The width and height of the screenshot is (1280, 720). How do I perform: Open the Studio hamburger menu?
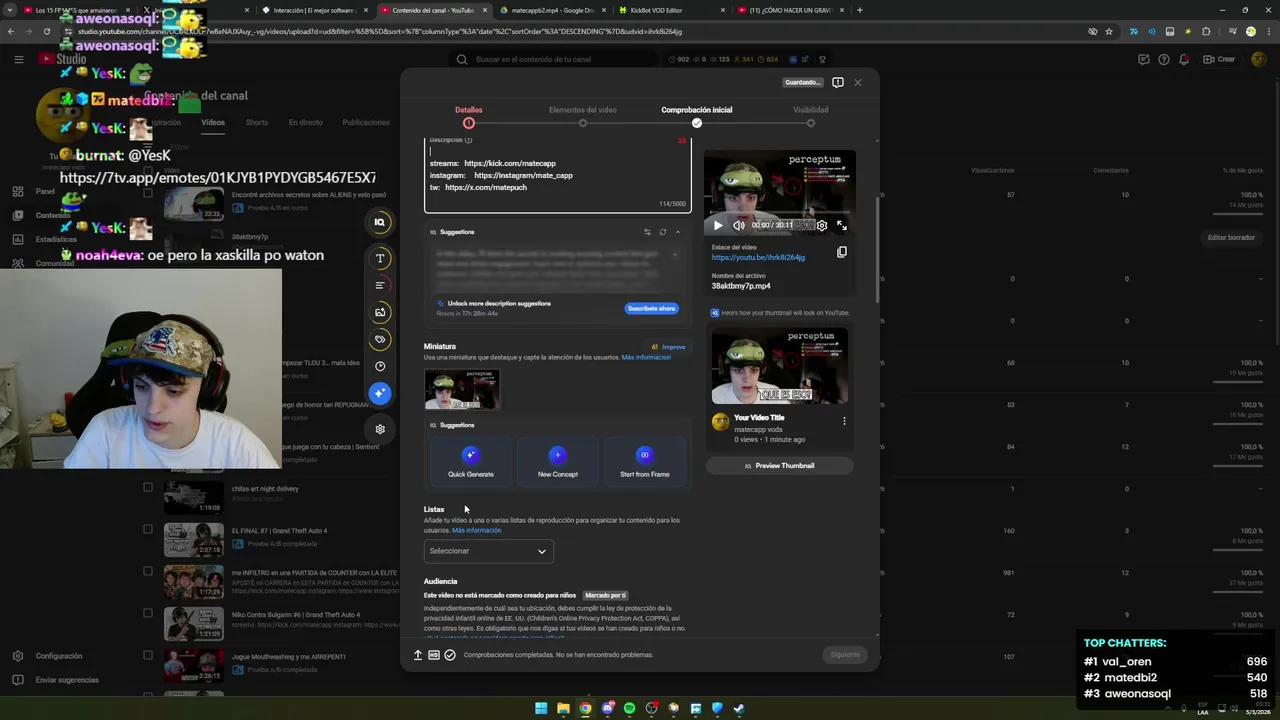pos(18,59)
